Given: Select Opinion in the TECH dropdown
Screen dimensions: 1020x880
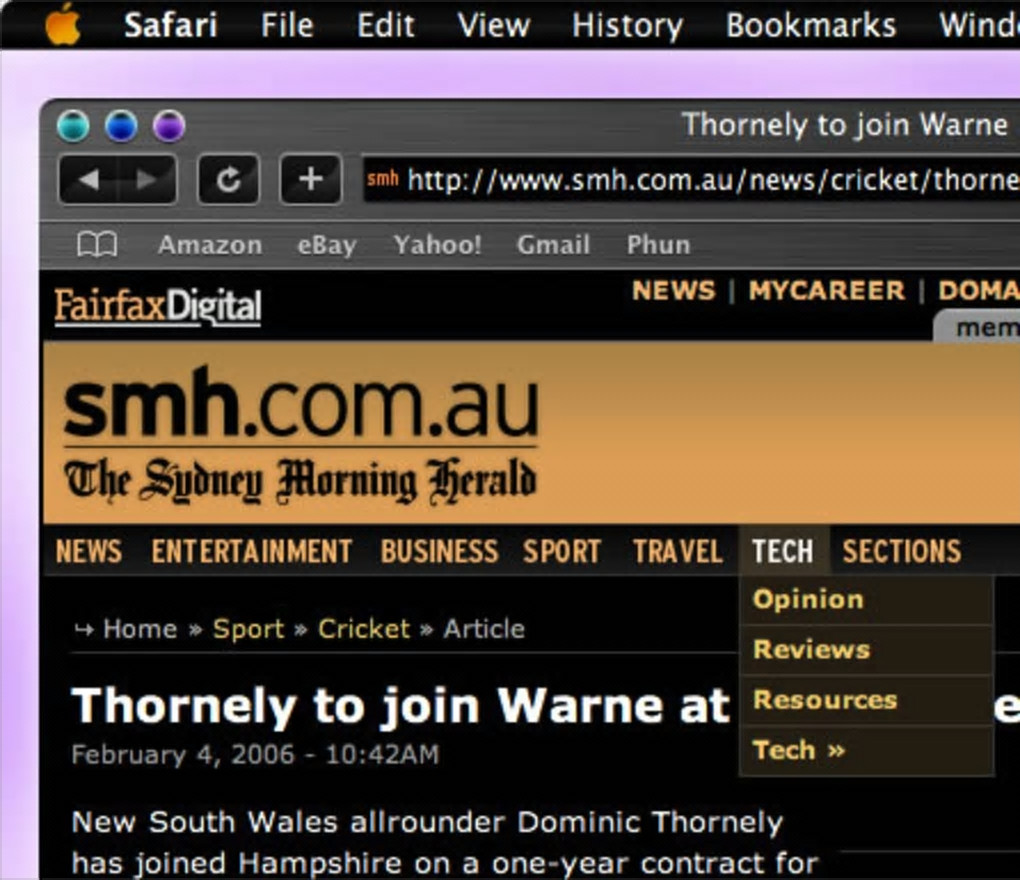Looking at the screenshot, I should [866, 600].
